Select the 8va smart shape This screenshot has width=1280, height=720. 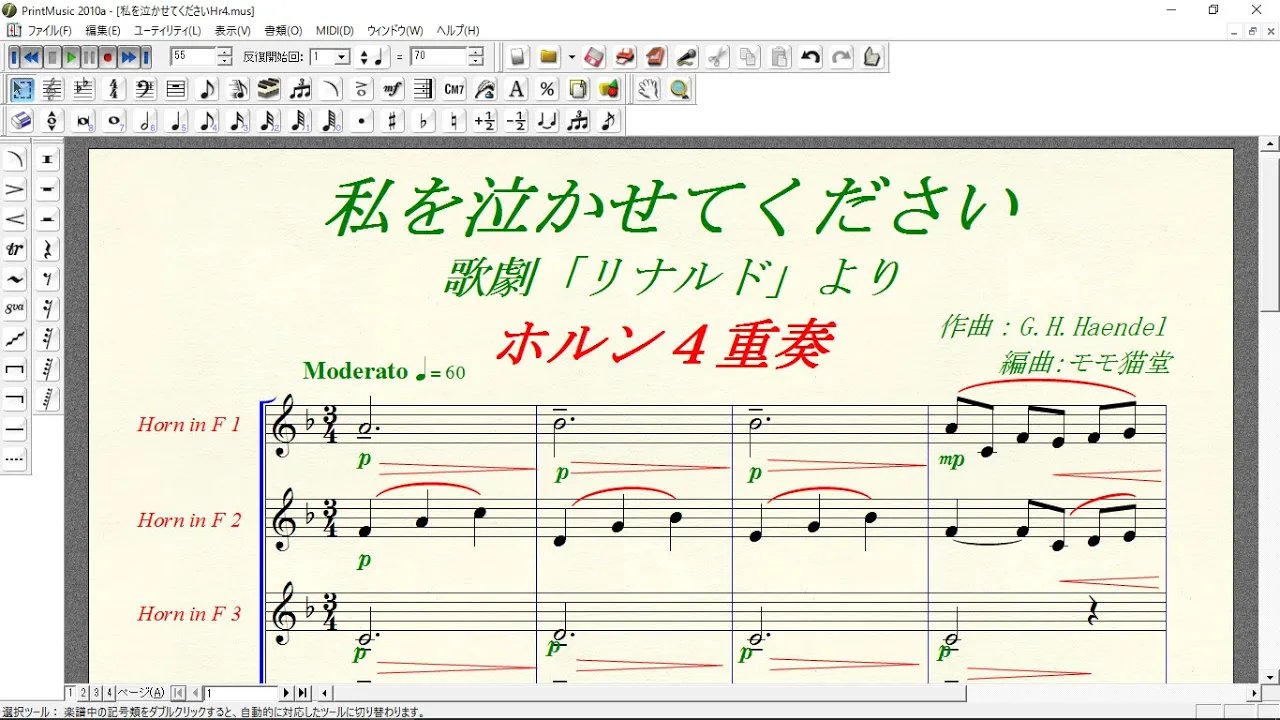pos(15,309)
